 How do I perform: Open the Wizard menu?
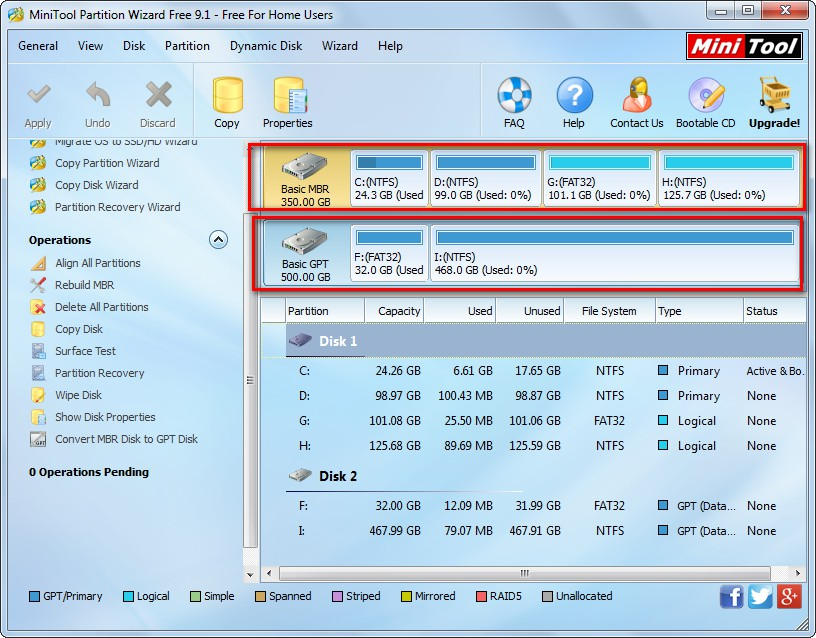point(340,46)
